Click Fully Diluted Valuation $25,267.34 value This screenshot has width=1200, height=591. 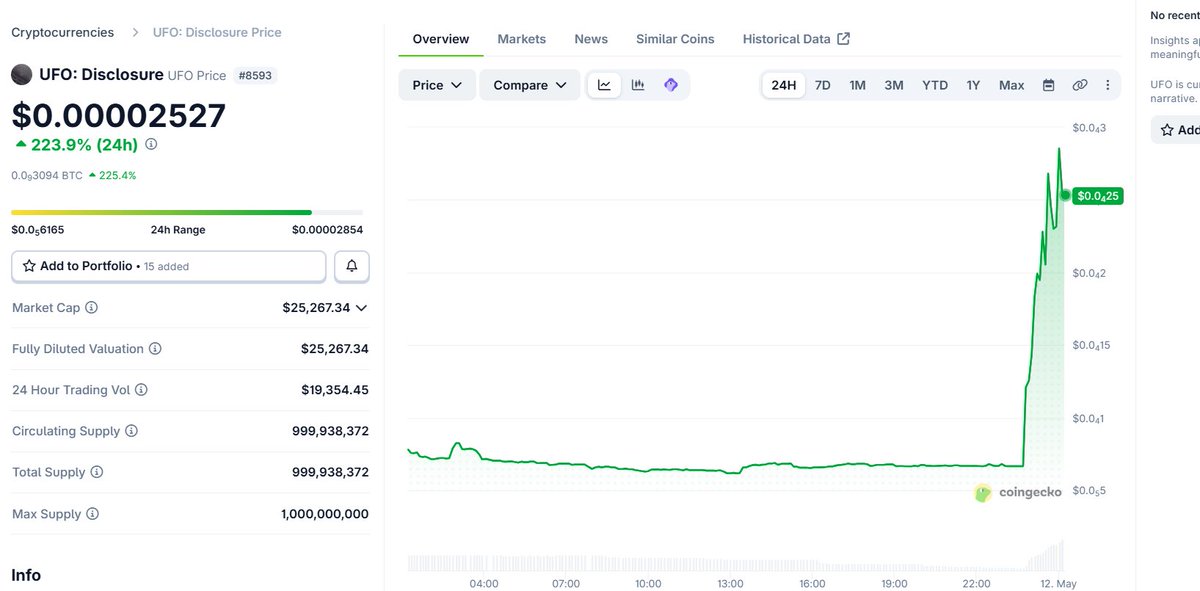334,349
